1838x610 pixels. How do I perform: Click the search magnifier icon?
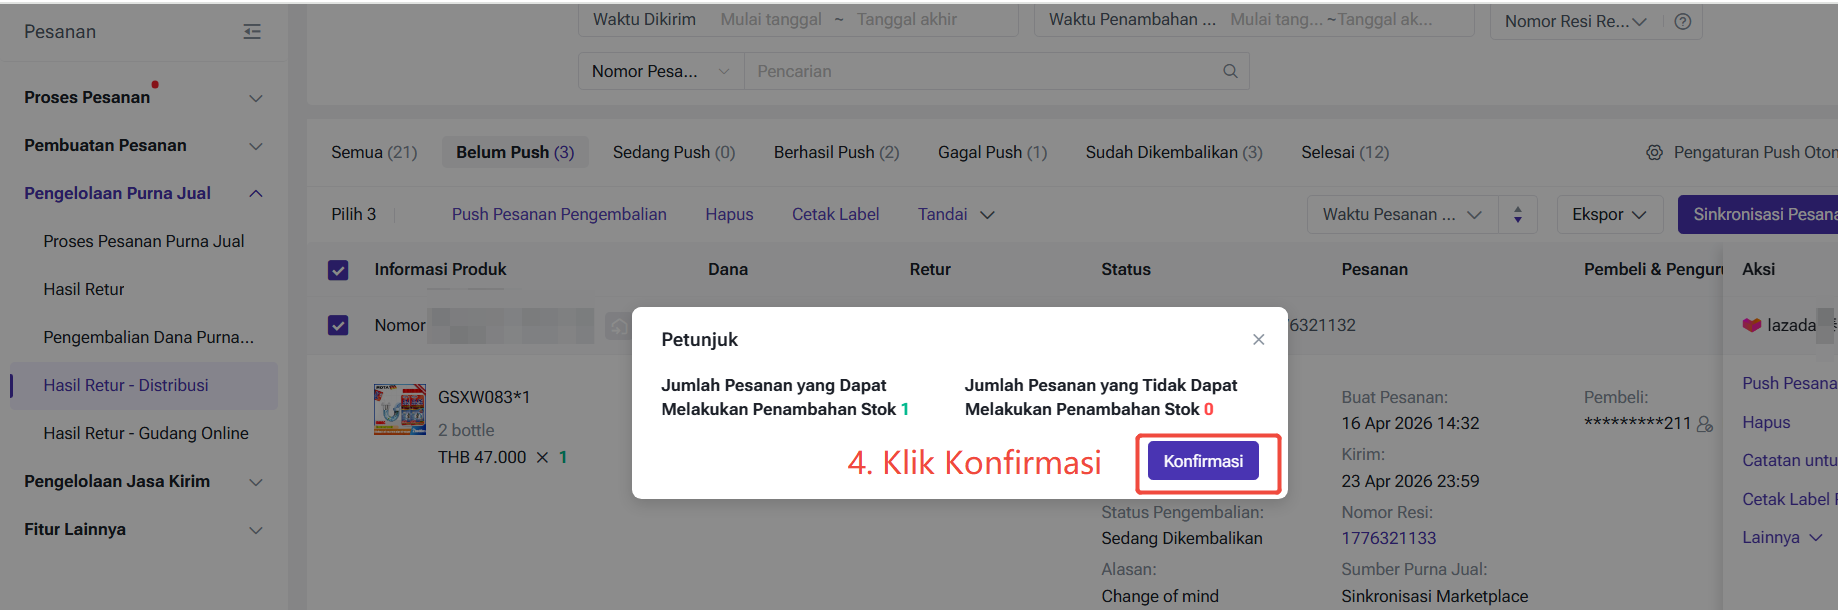(1230, 71)
